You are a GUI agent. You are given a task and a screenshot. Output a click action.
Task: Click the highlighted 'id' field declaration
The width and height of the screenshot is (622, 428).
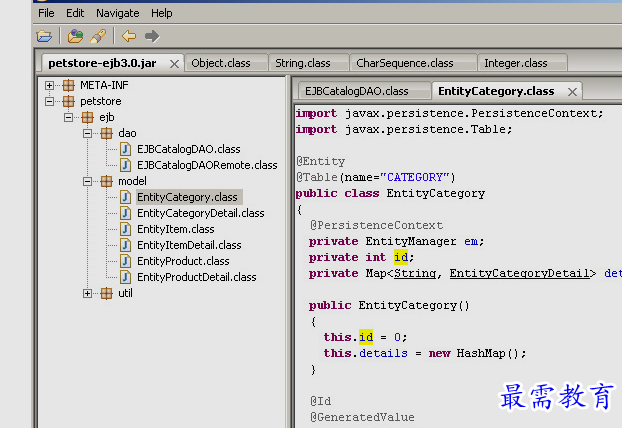pos(401,257)
